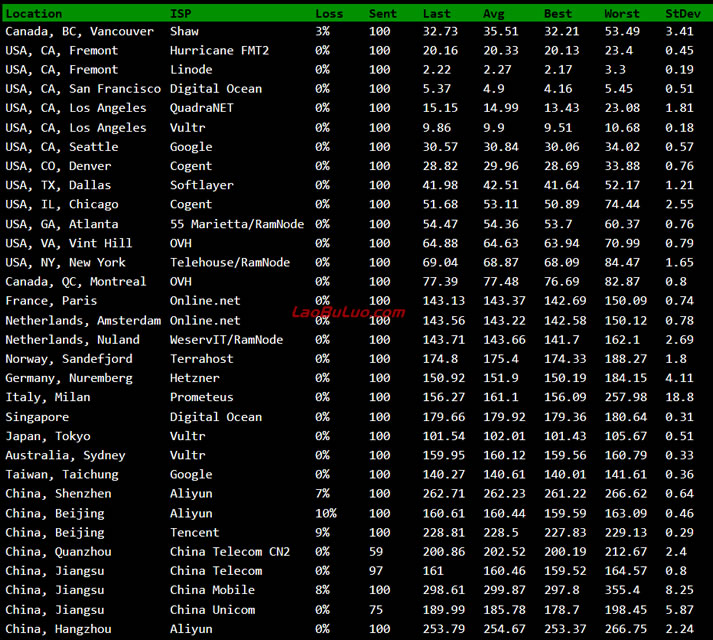The image size is (713, 640).
Task: Click the "ISP" column header
Action: point(181,14)
